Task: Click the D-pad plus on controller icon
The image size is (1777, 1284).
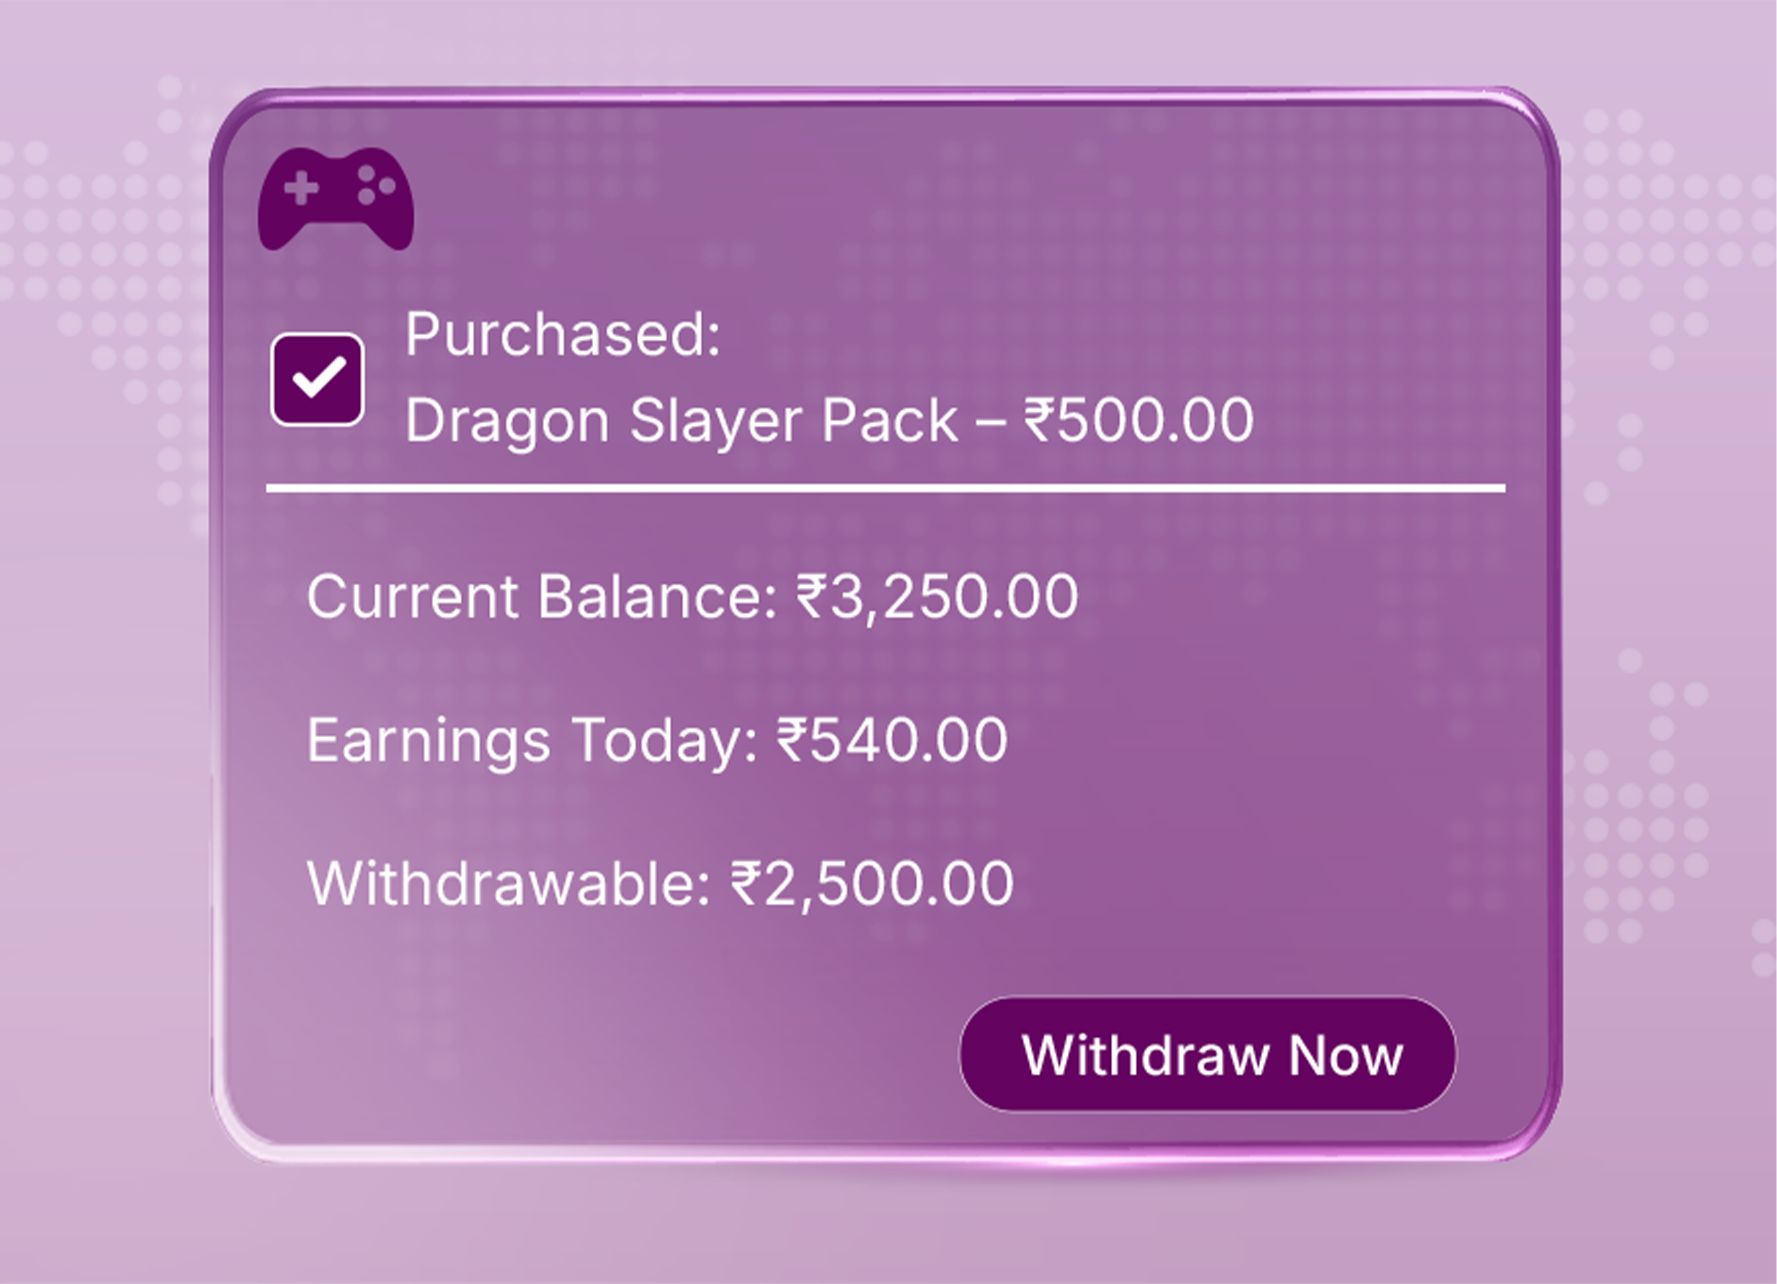Action: pos(301,188)
